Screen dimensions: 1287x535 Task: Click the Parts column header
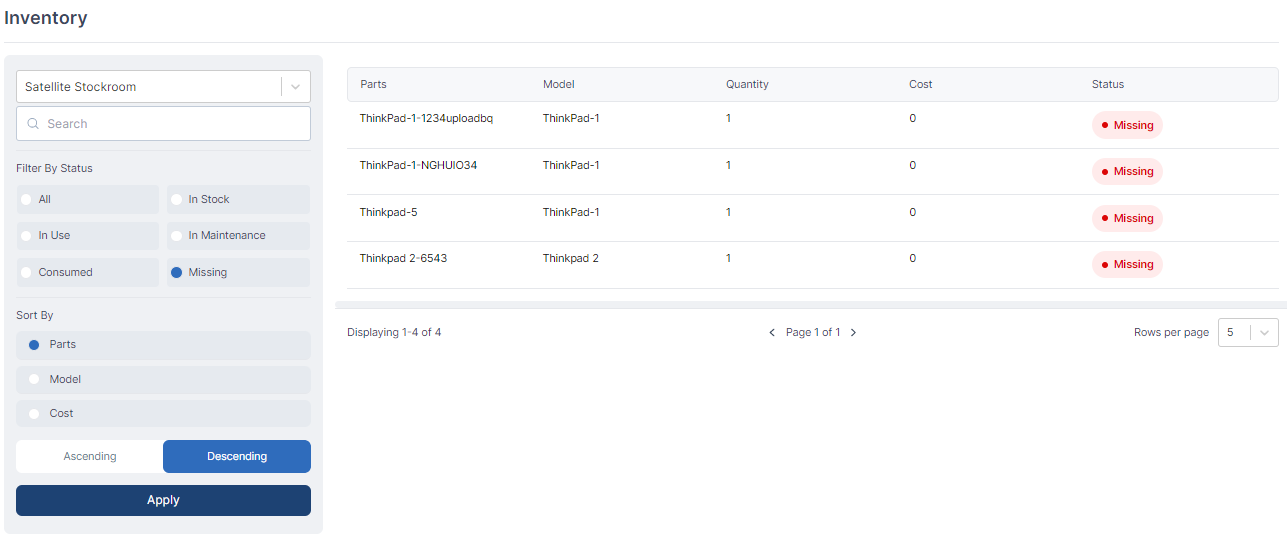click(373, 84)
